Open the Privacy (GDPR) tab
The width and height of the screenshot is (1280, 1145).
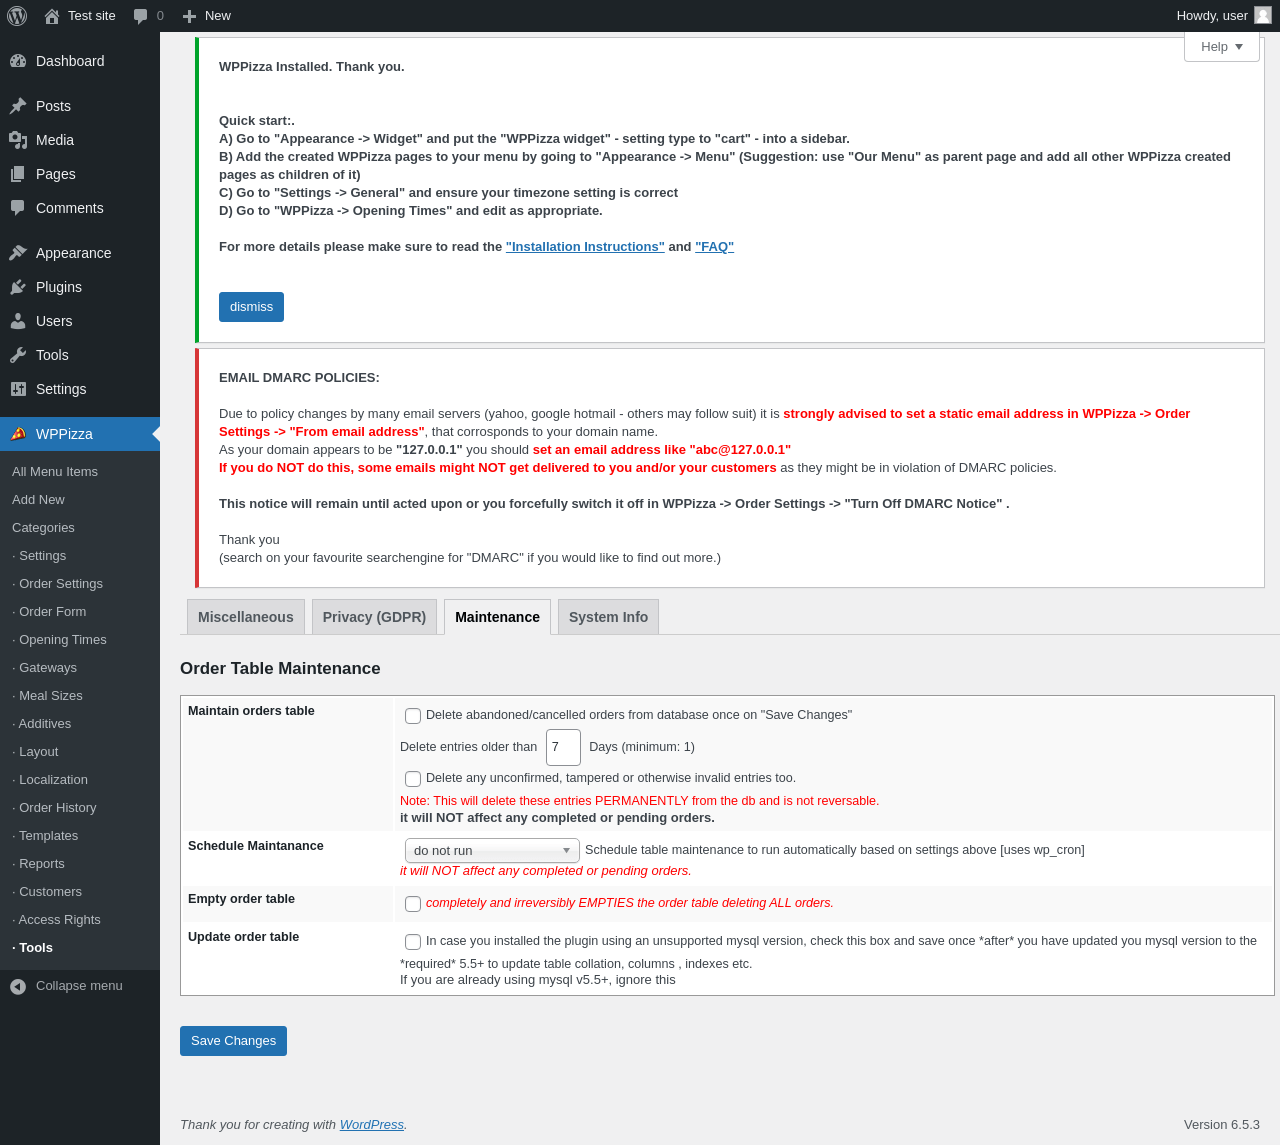tap(374, 617)
